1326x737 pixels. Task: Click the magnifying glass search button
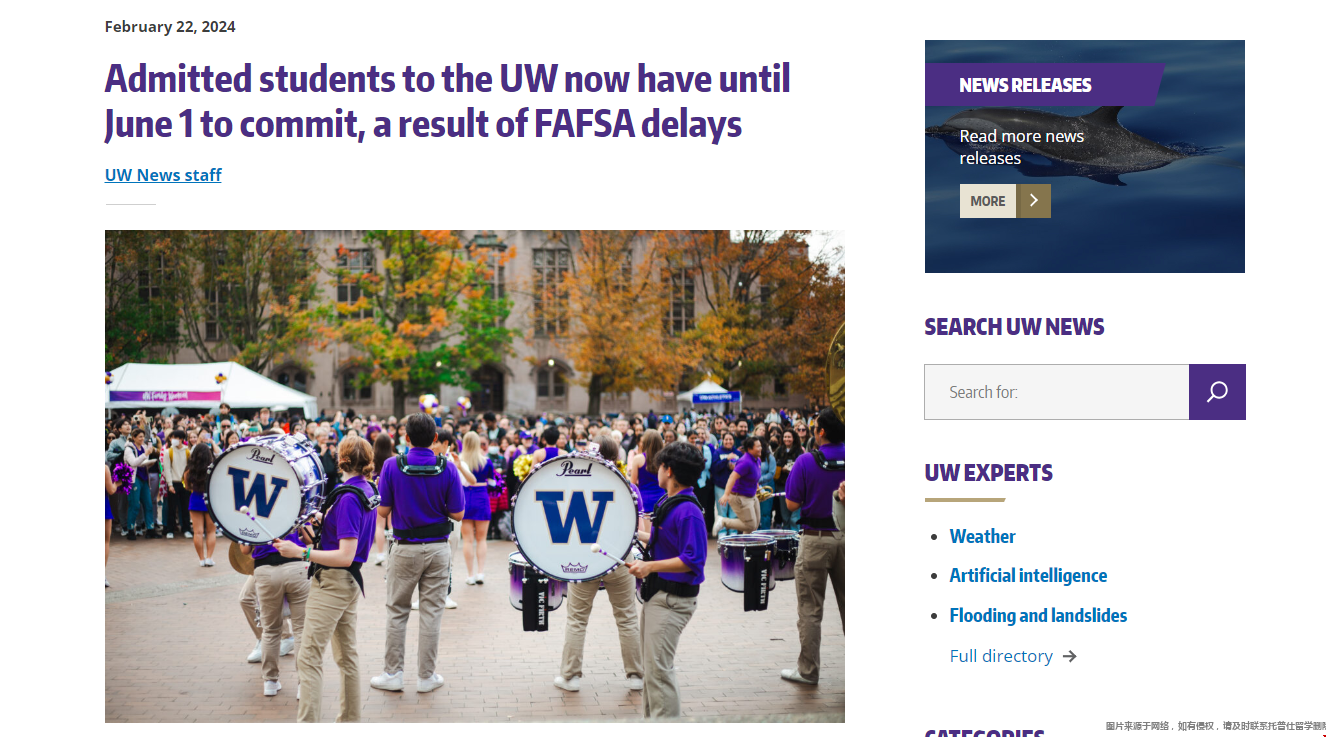pyautogui.click(x=1217, y=392)
